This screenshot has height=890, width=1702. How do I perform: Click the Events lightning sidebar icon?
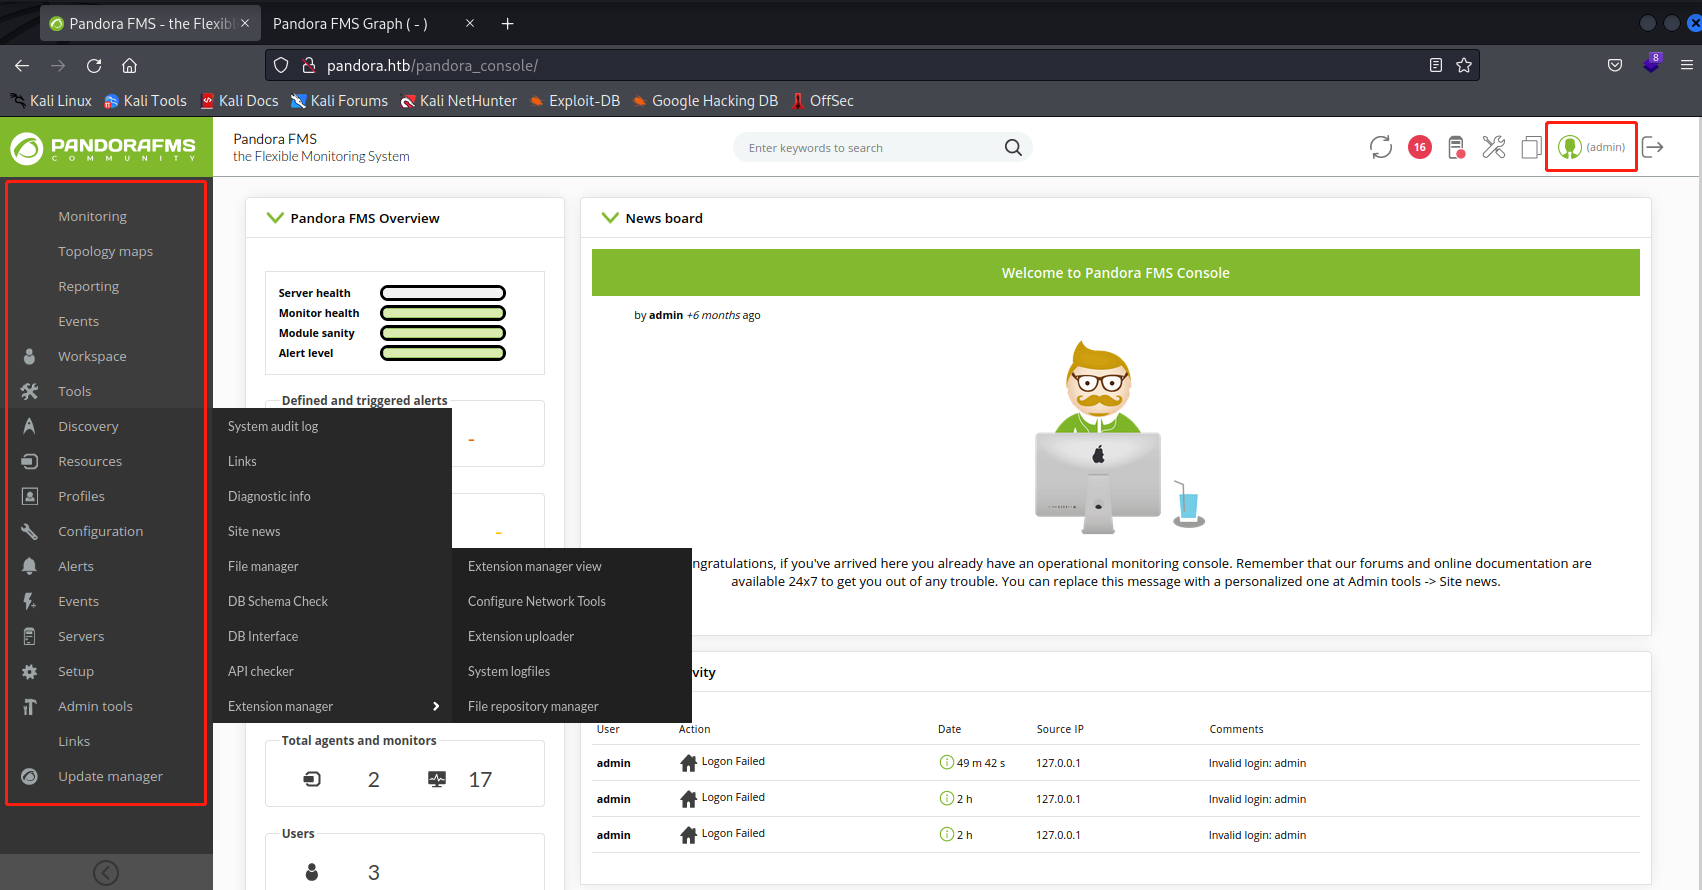point(30,601)
